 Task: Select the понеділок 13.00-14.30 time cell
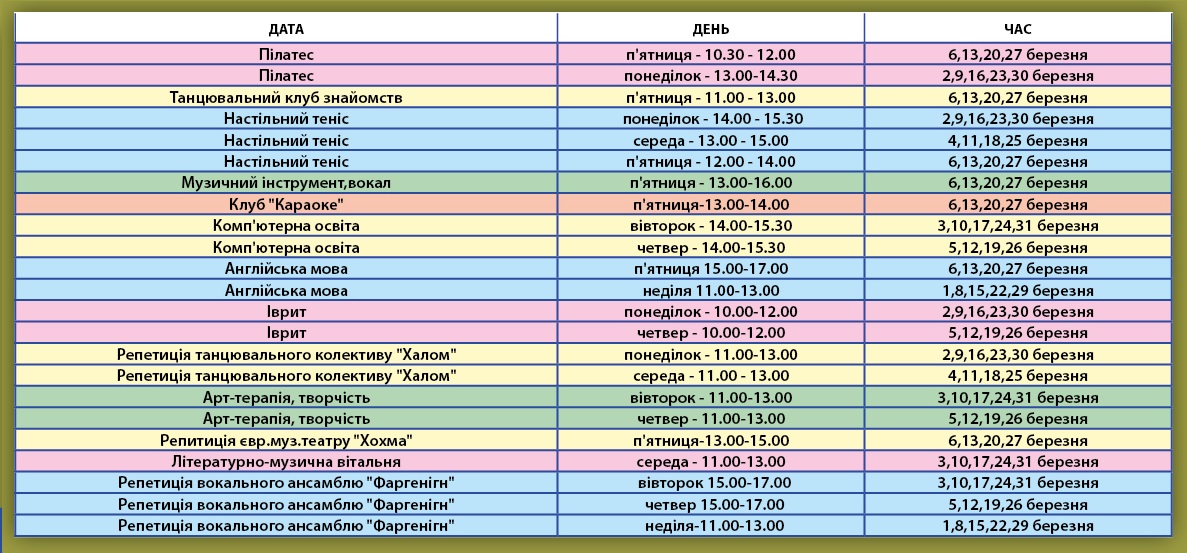tap(710, 75)
